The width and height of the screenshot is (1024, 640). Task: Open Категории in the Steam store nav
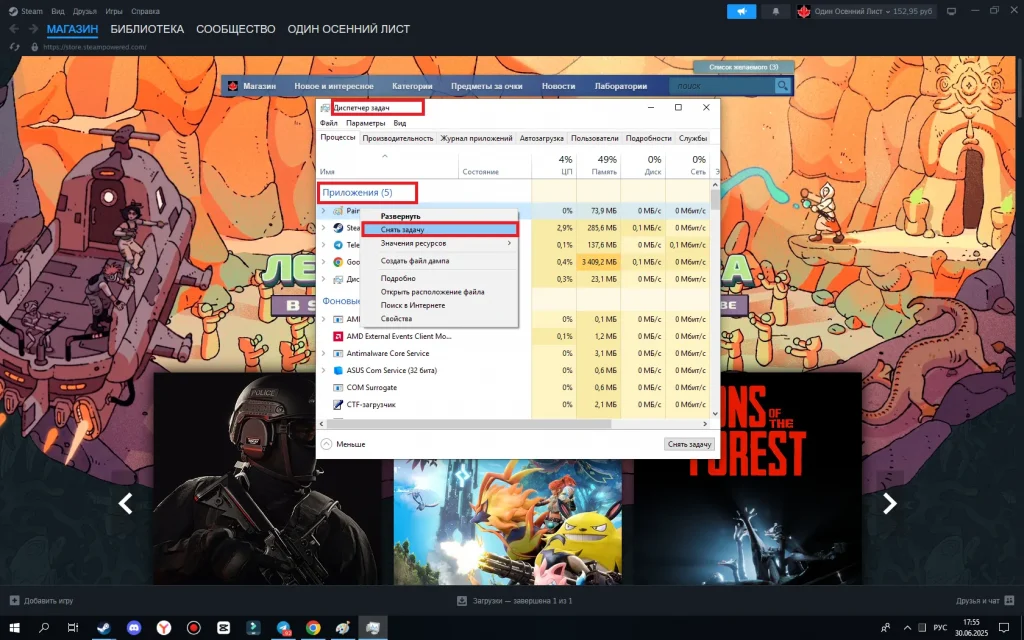[x=412, y=86]
